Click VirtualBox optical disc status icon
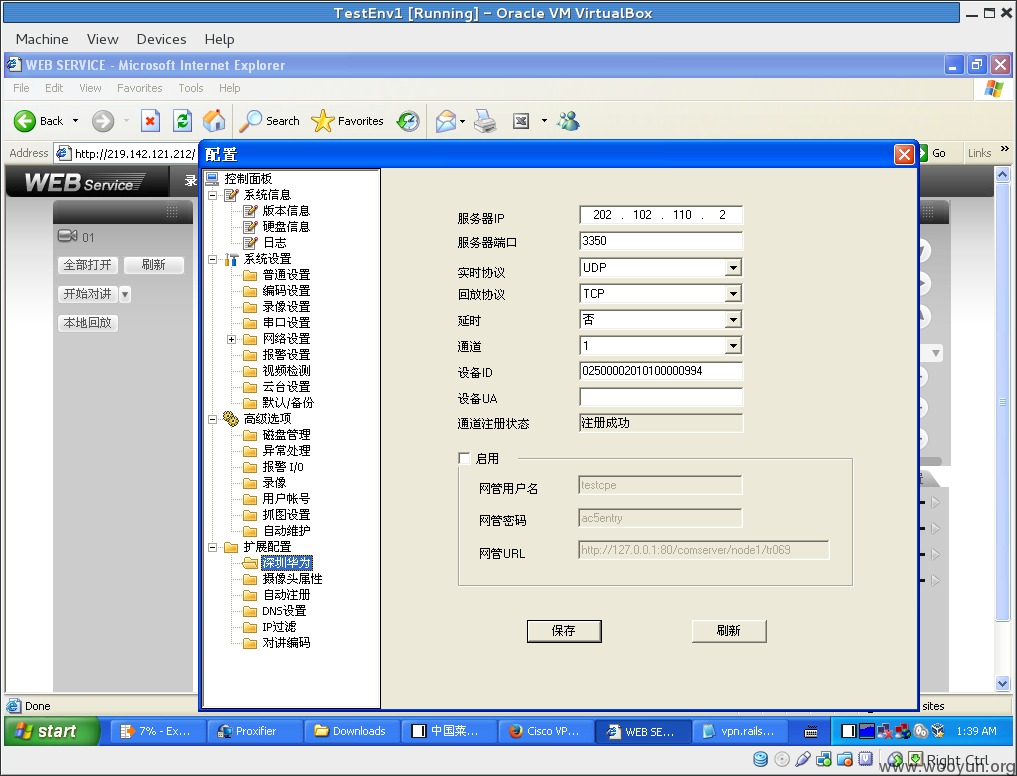The height and width of the screenshot is (776, 1017). tap(782, 758)
